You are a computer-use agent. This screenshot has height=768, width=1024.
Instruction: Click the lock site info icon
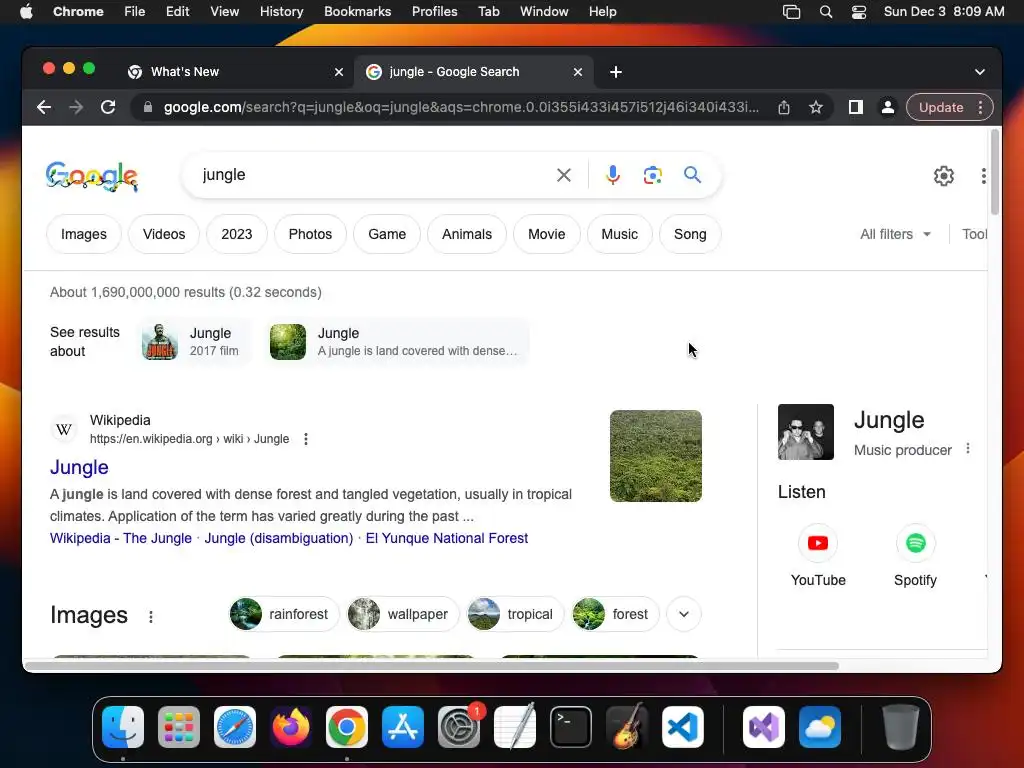(x=148, y=107)
